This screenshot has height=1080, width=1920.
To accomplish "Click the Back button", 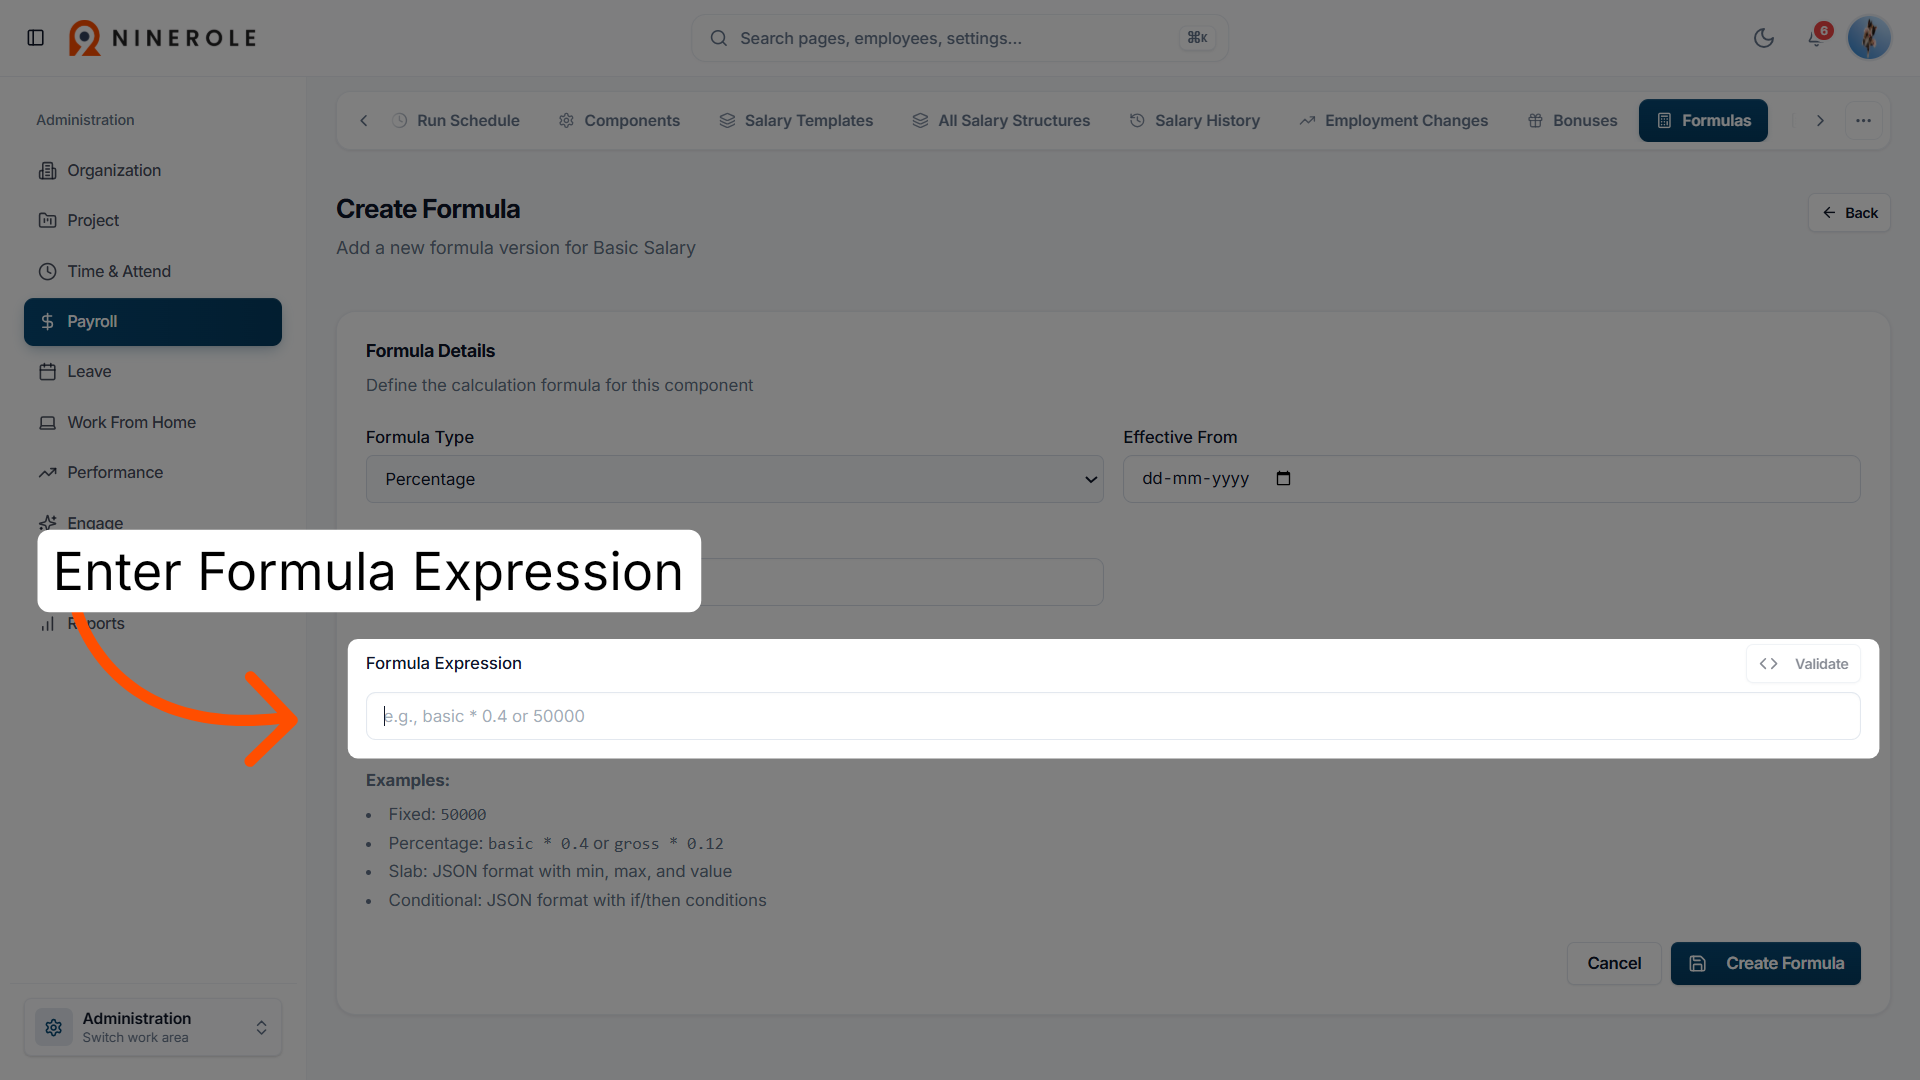I will 1849,213.
